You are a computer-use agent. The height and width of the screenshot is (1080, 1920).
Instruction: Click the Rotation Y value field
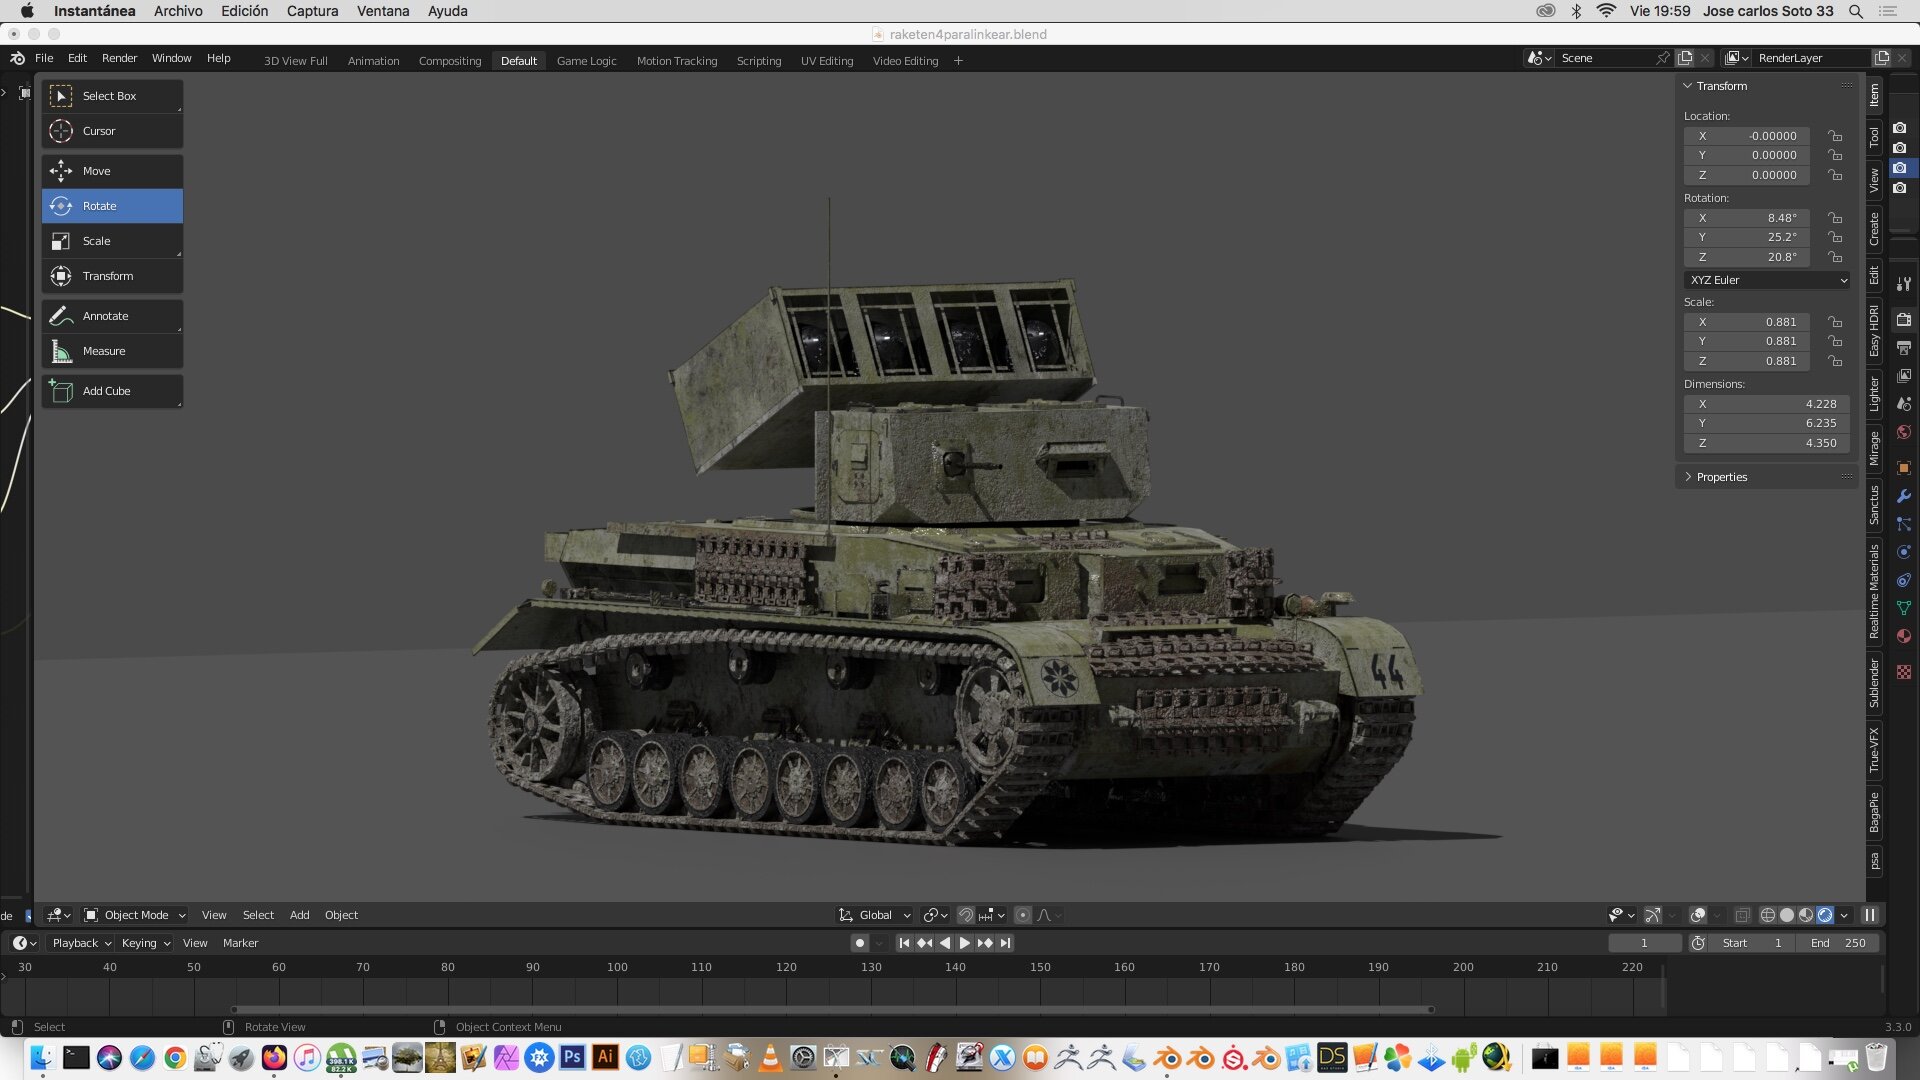[x=1746, y=237]
